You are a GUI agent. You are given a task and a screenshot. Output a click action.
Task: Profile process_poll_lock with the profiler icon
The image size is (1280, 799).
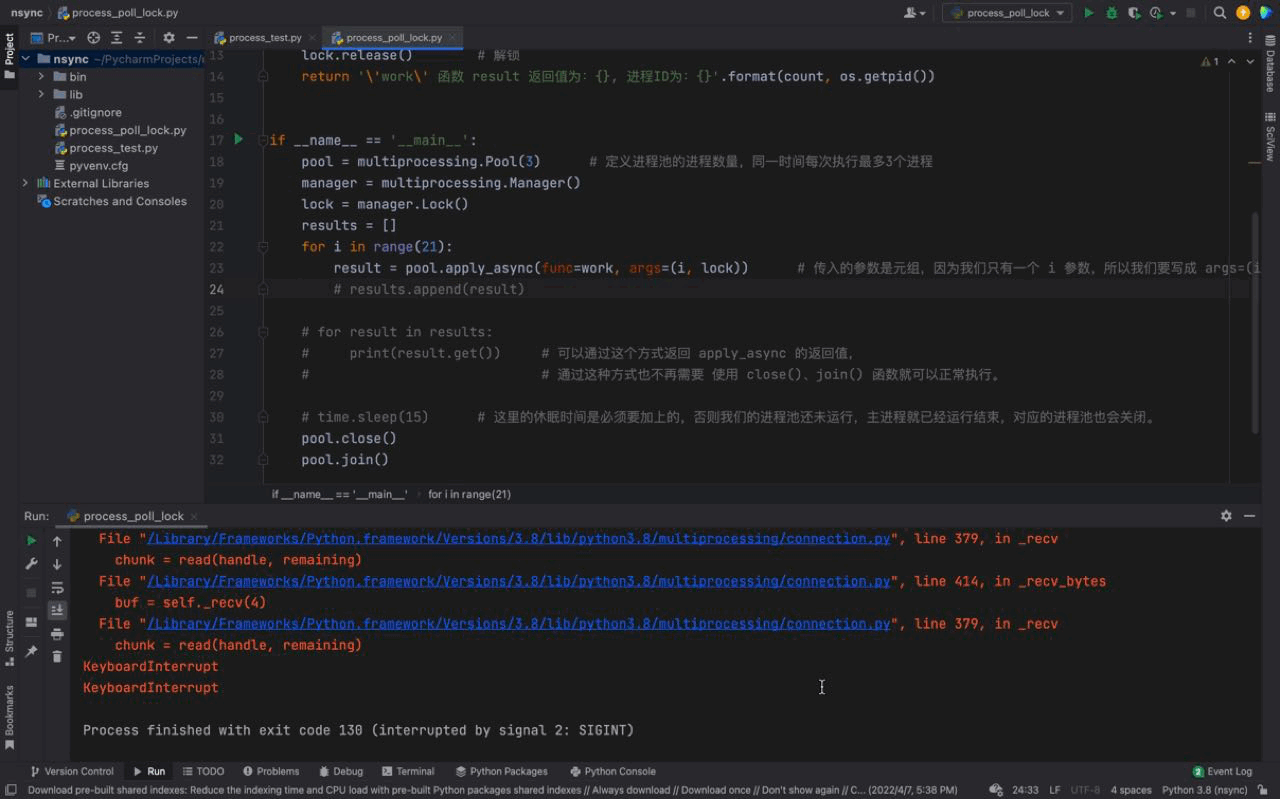pos(1157,13)
